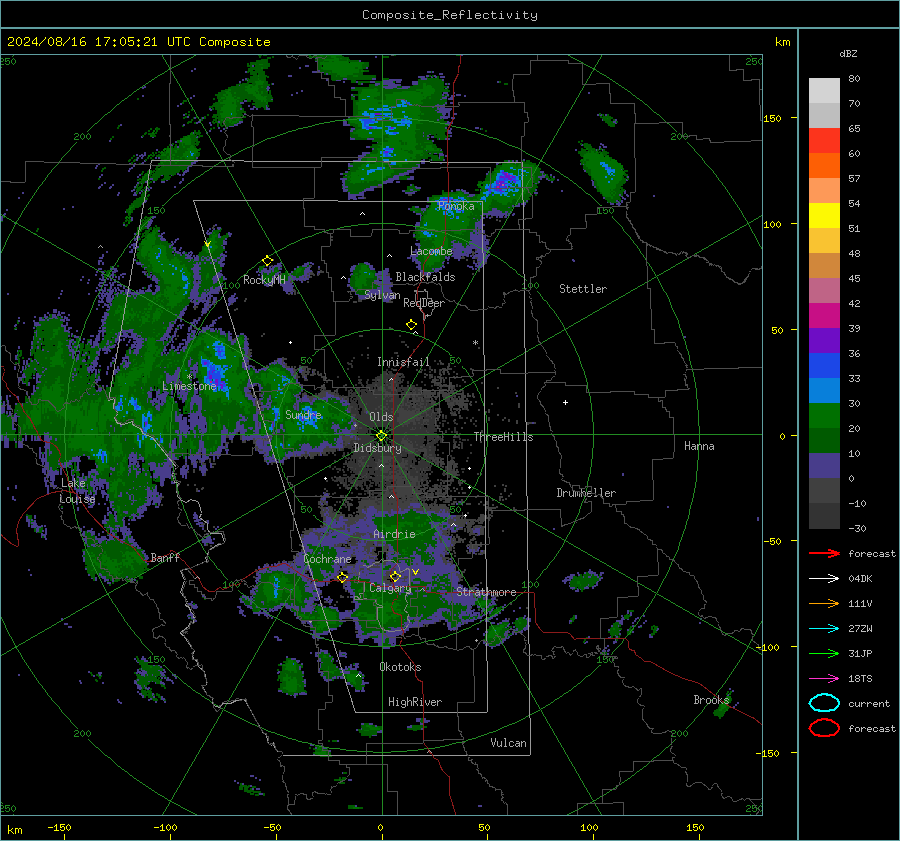Pick the bright orange swatch below red
Screen dimensions: 900x841
click(824, 166)
